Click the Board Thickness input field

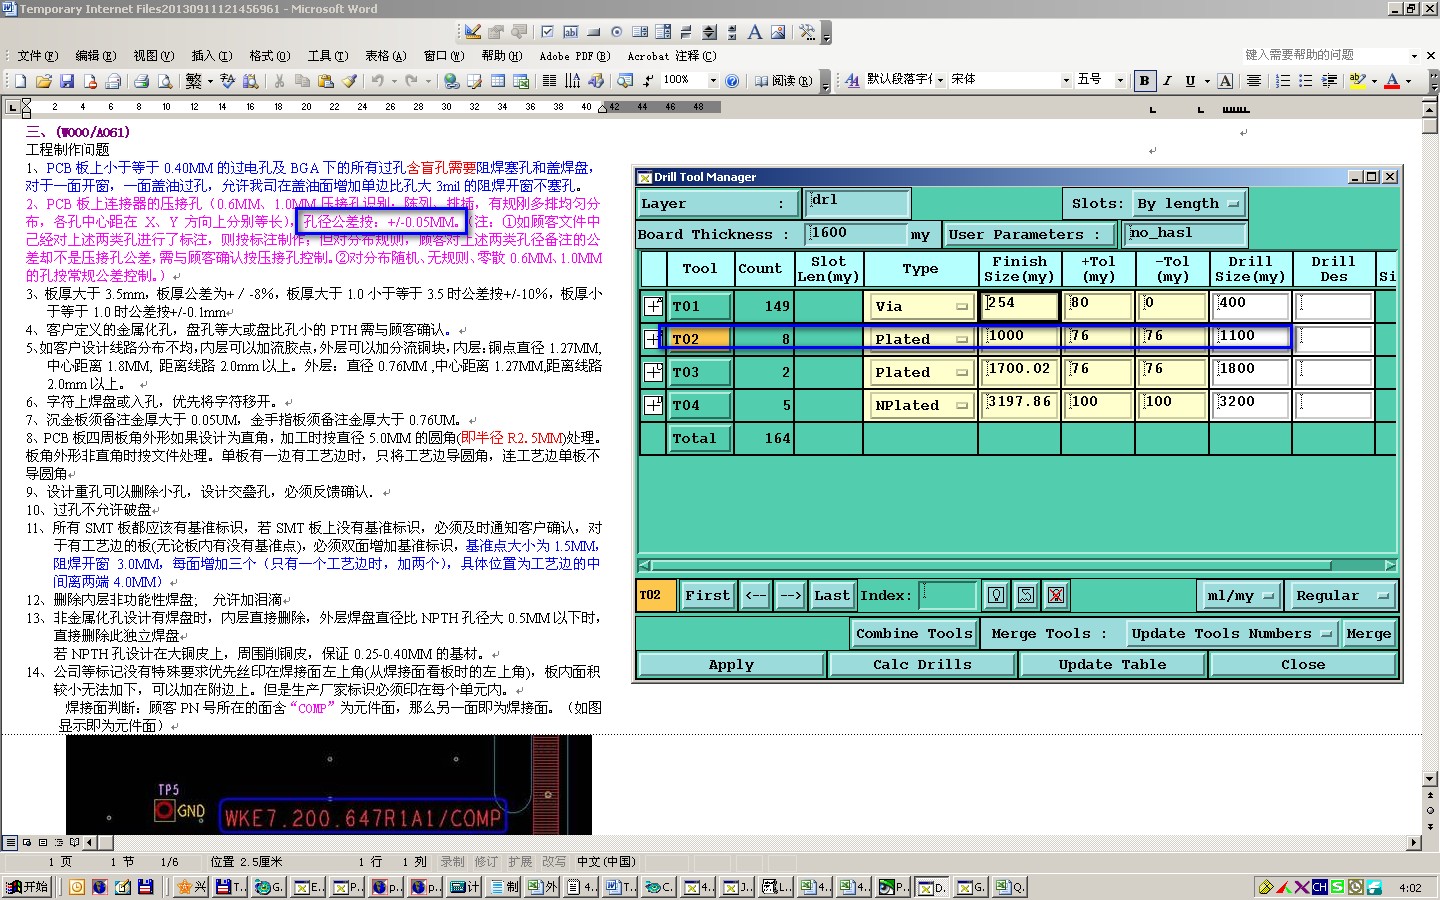(x=855, y=234)
